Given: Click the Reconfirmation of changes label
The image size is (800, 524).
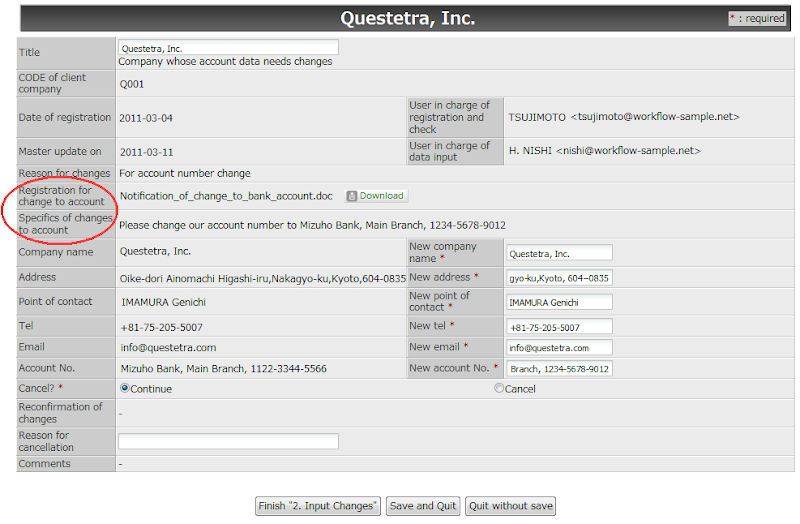Looking at the screenshot, I should click(x=60, y=413).
